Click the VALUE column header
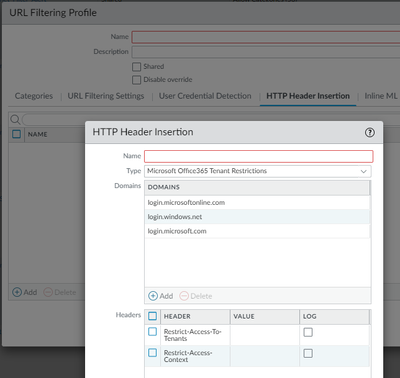Image resolution: width=400 pixels, height=378 pixels. click(x=265, y=316)
